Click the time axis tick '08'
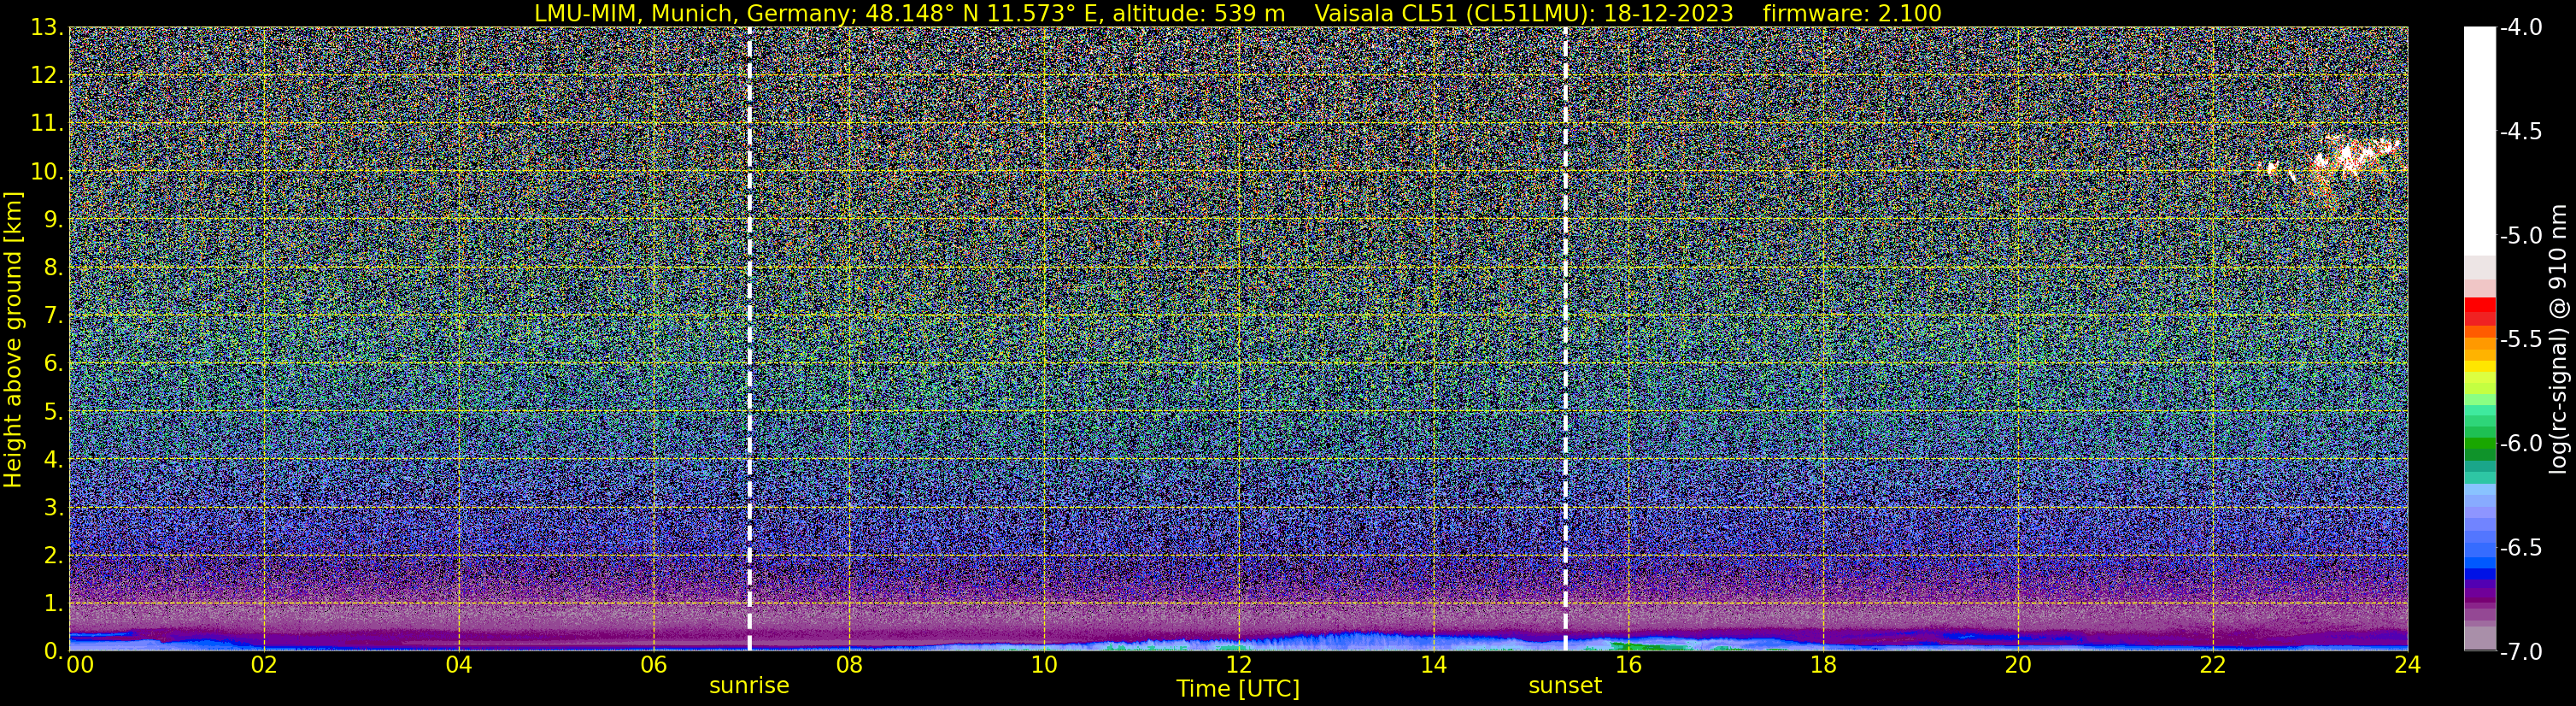The width and height of the screenshot is (2576, 706). coord(849,666)
